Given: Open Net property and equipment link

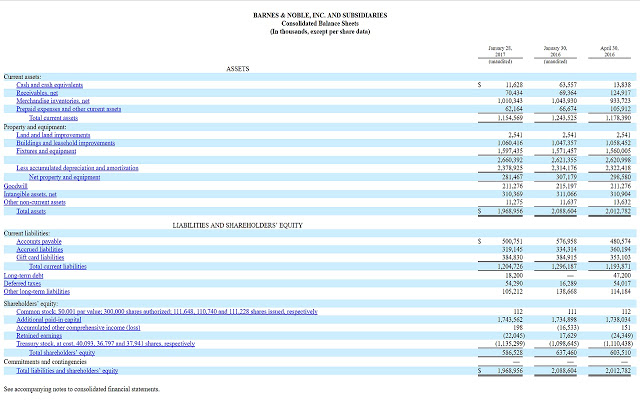Looking at the screenshot, I should tap(64, 177).
